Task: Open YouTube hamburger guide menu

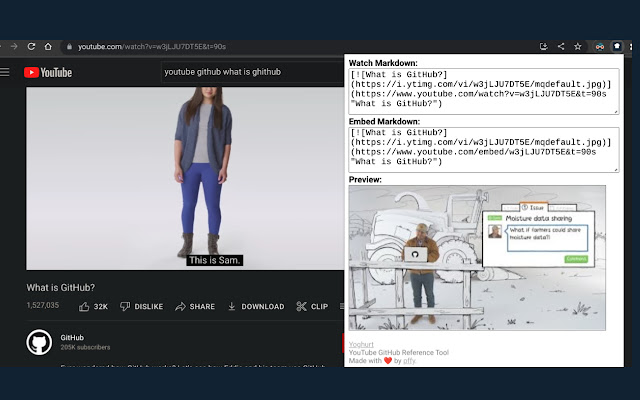Action: pos(4,72)
